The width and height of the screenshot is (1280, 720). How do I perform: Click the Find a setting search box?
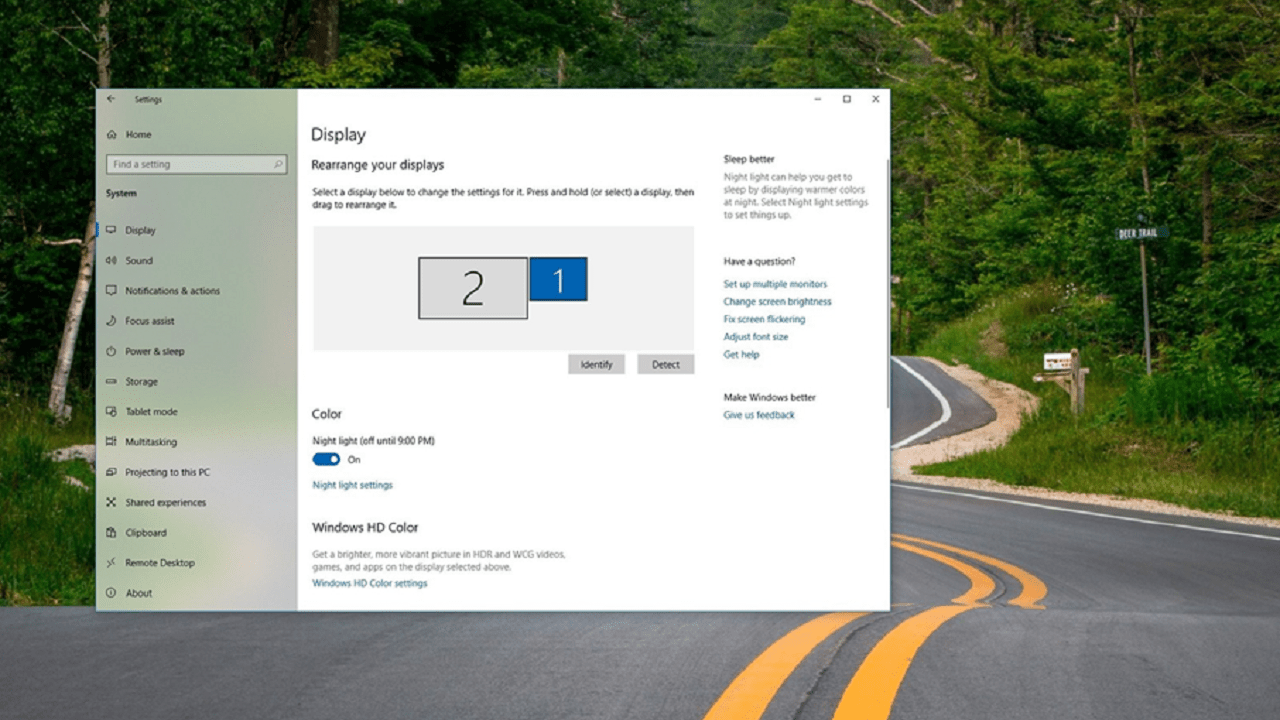[x=196, y=164]
